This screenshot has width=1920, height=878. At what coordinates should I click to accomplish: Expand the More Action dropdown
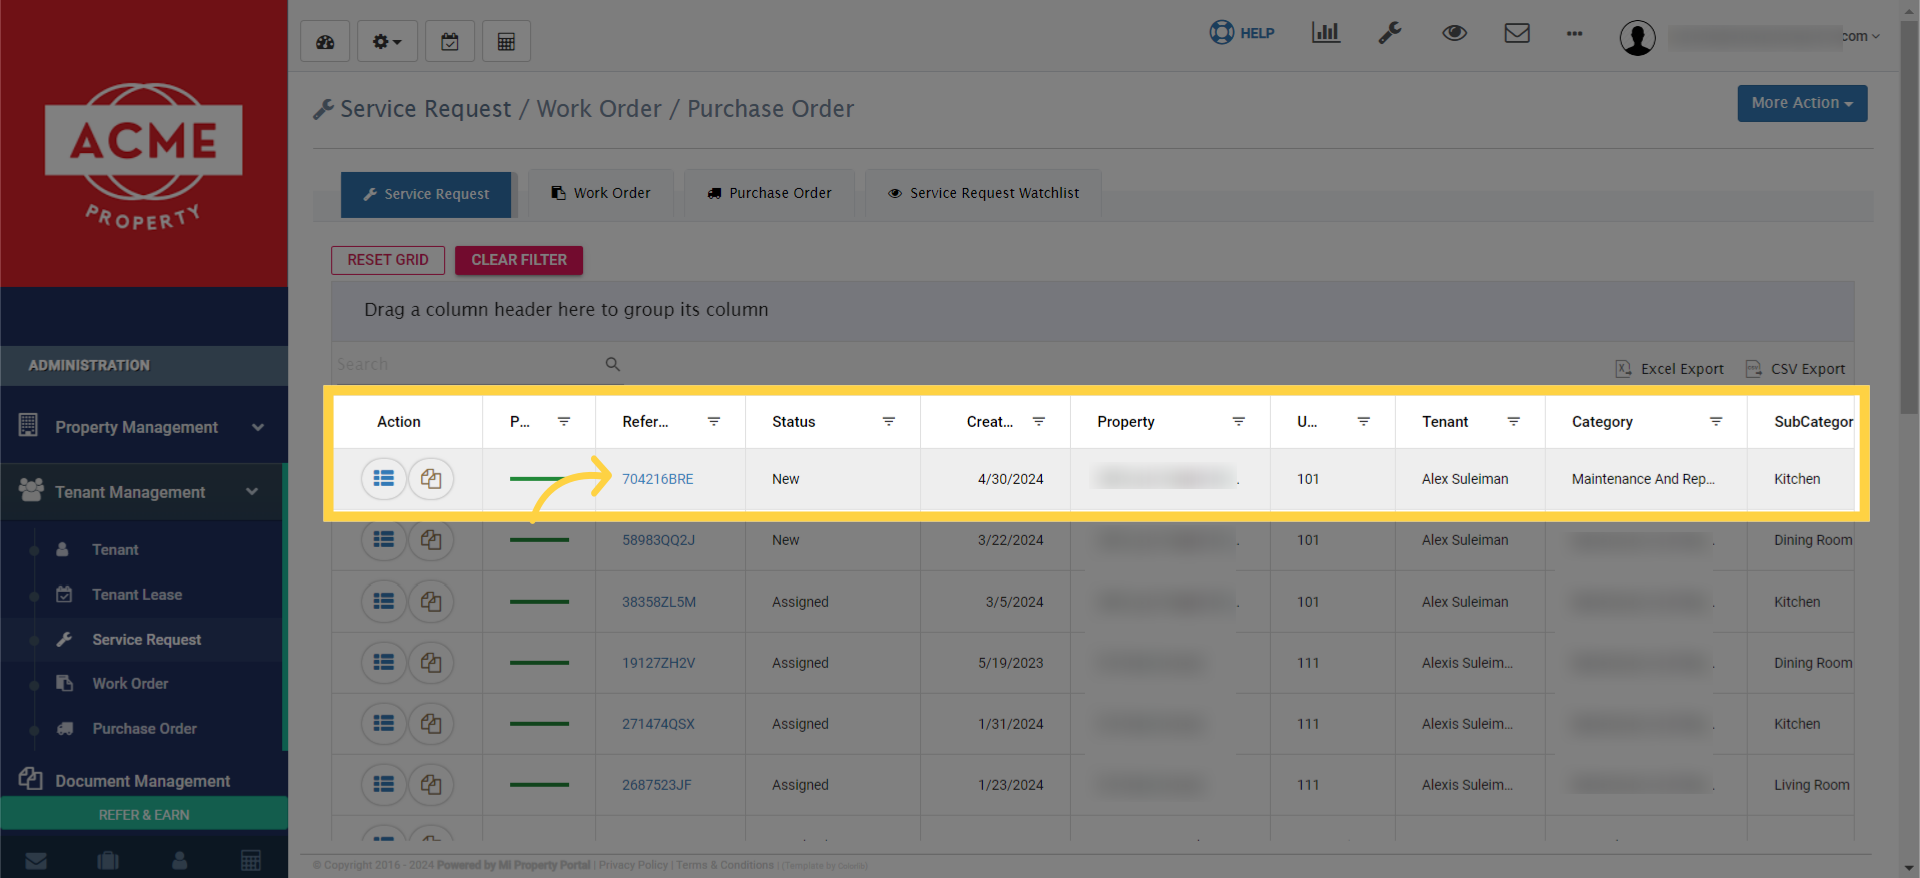1801,103
